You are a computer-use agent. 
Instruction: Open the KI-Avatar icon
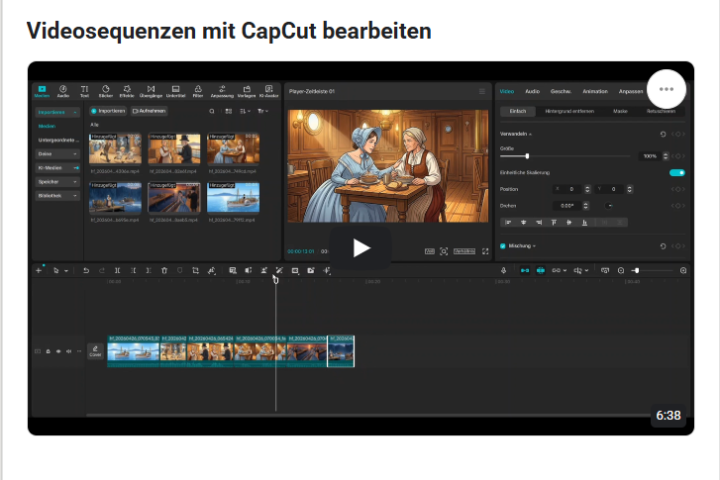(x=269, y=91)
